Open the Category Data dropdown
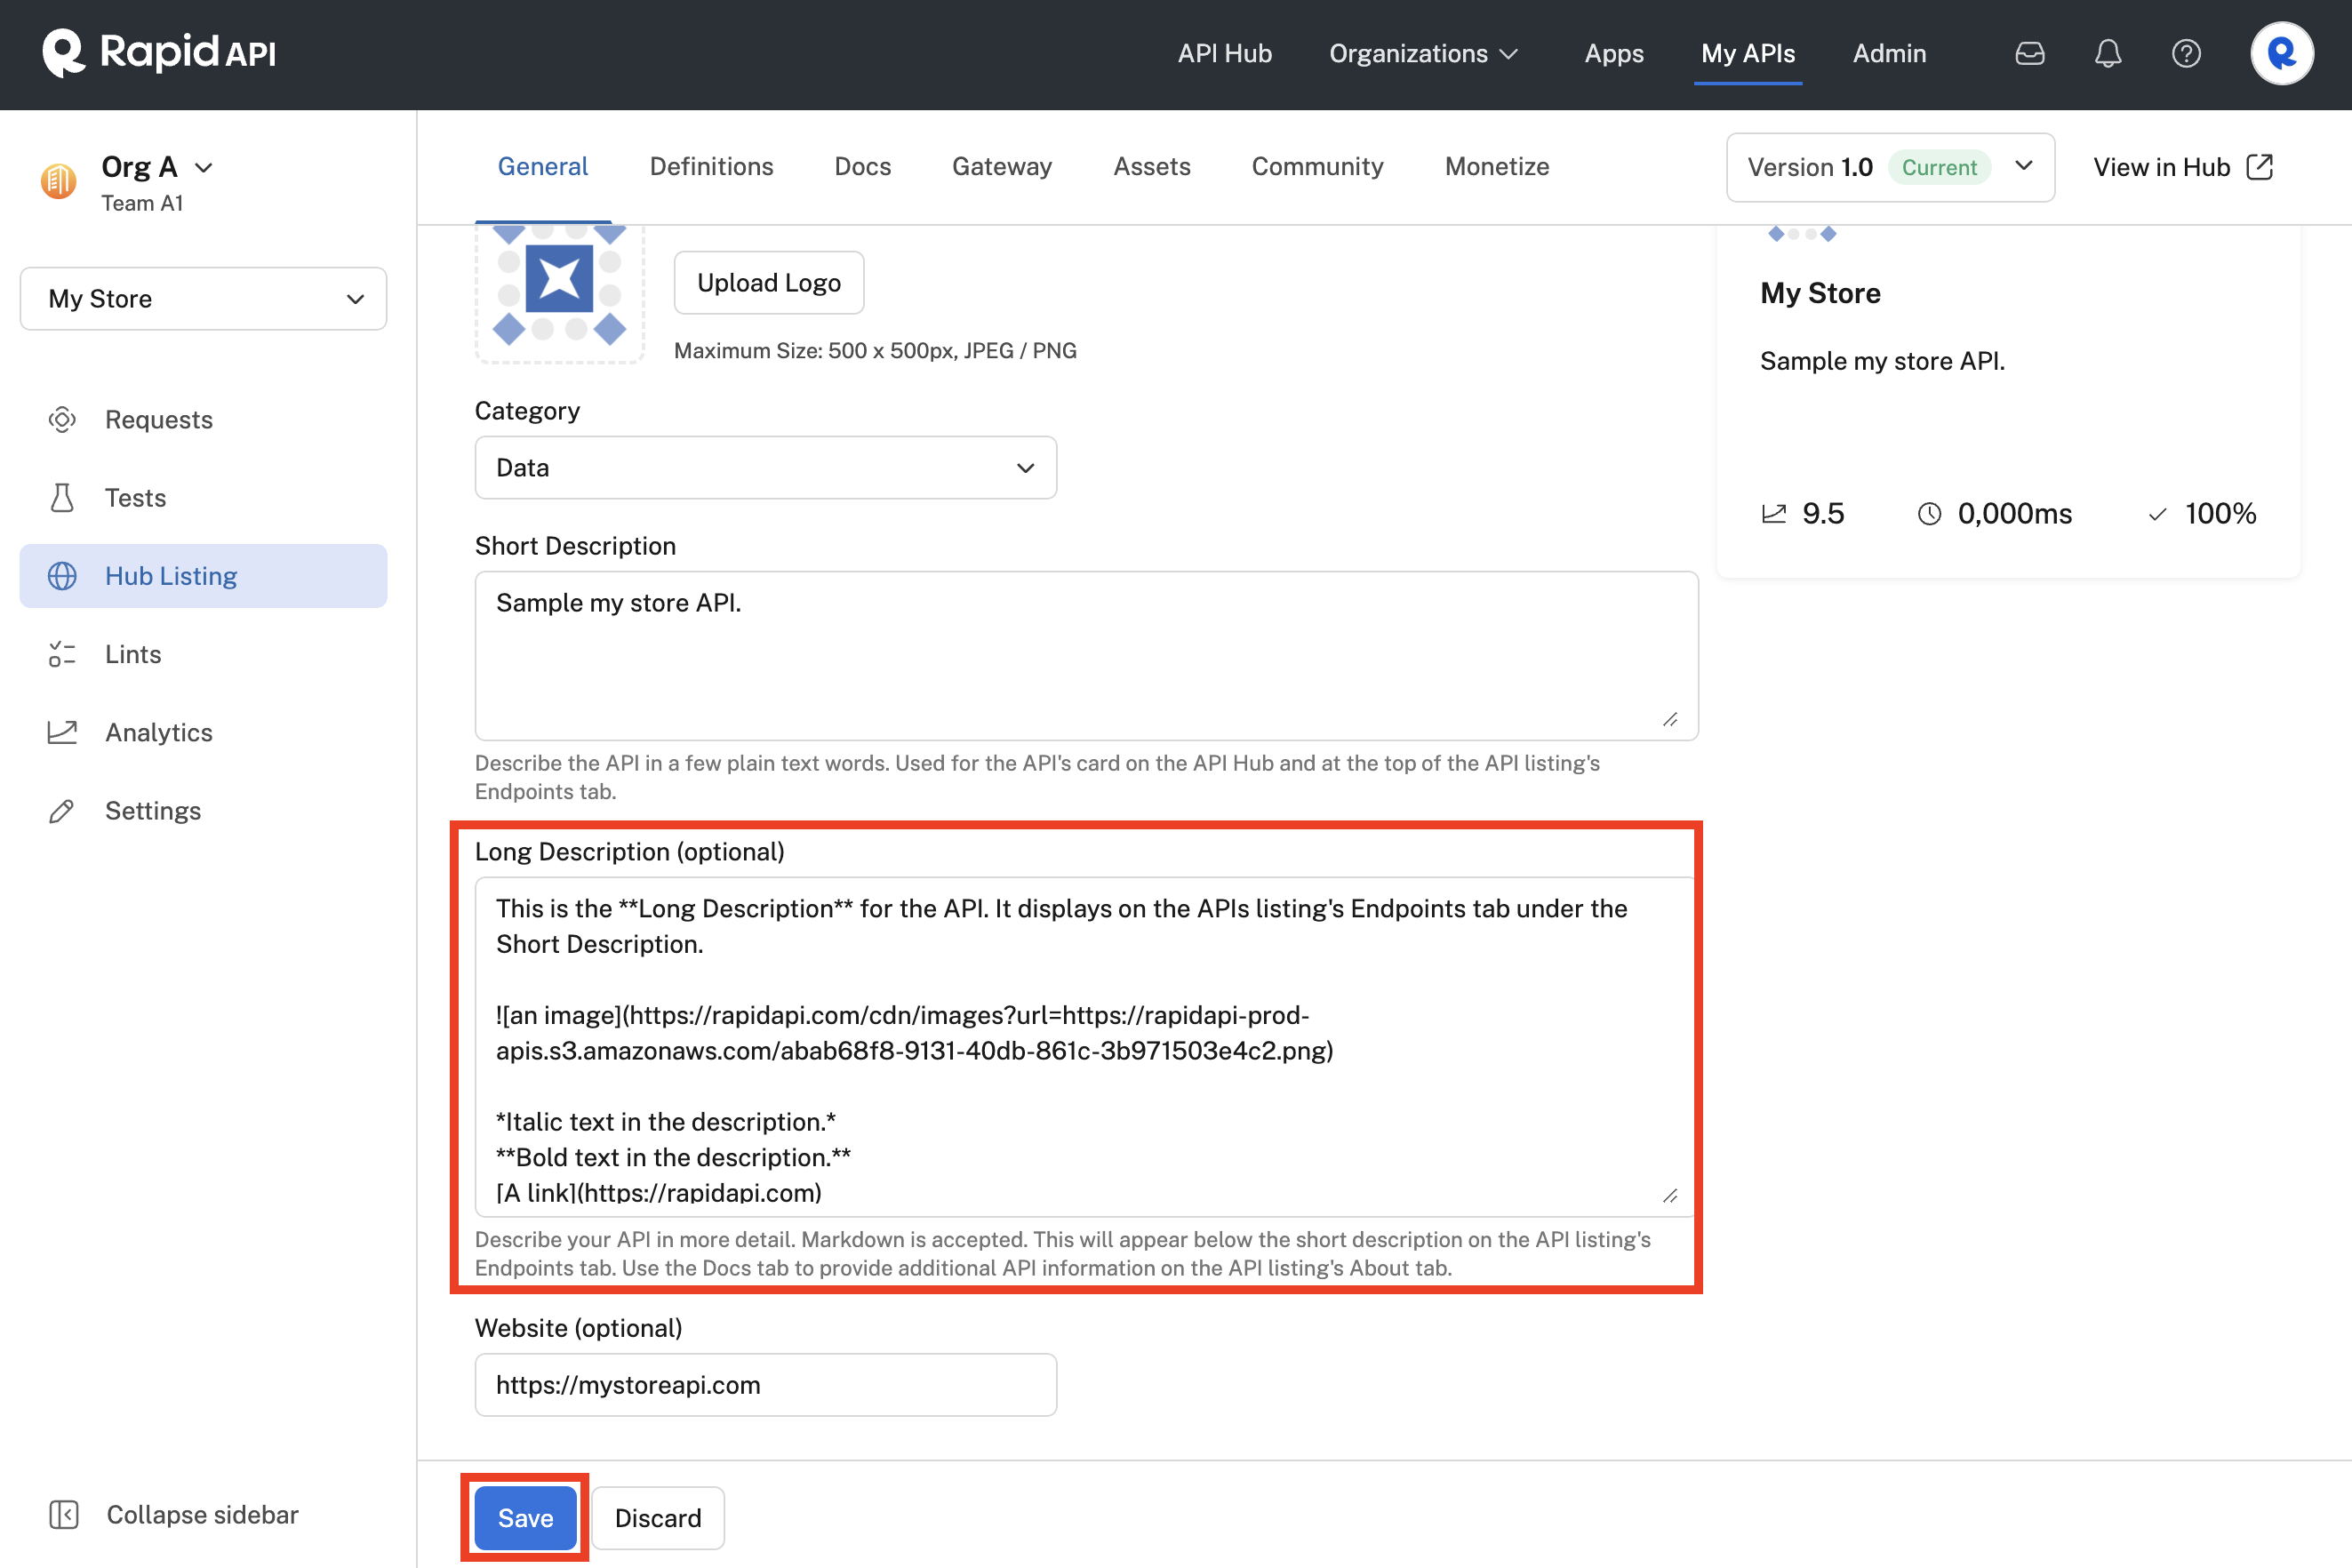 765,467
